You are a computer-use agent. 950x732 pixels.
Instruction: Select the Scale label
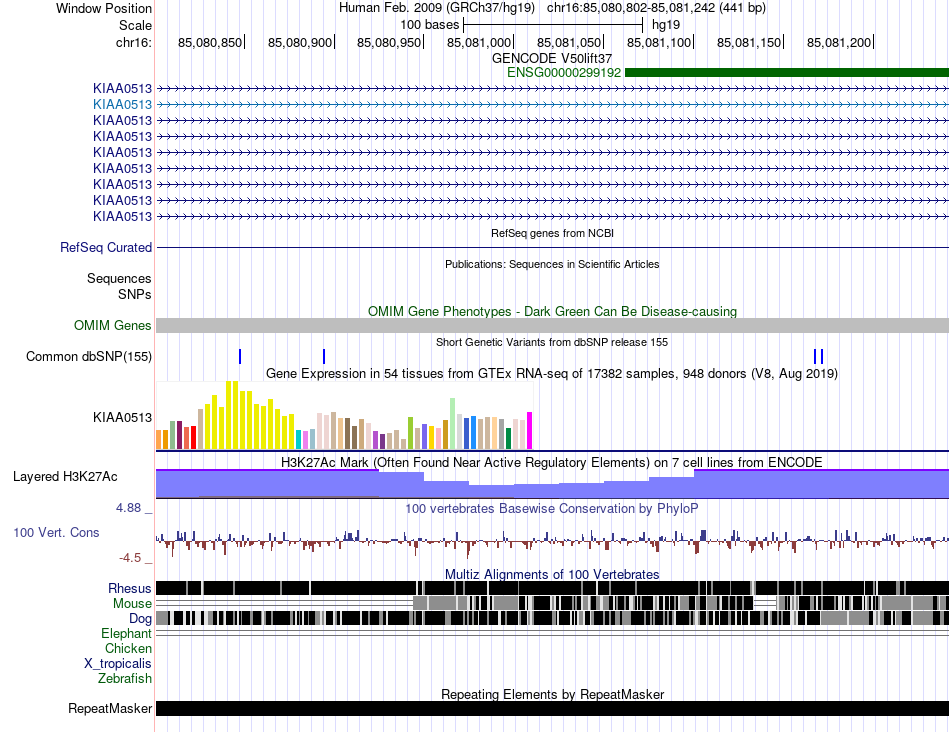pyautogui.click(x=135, y=25)
